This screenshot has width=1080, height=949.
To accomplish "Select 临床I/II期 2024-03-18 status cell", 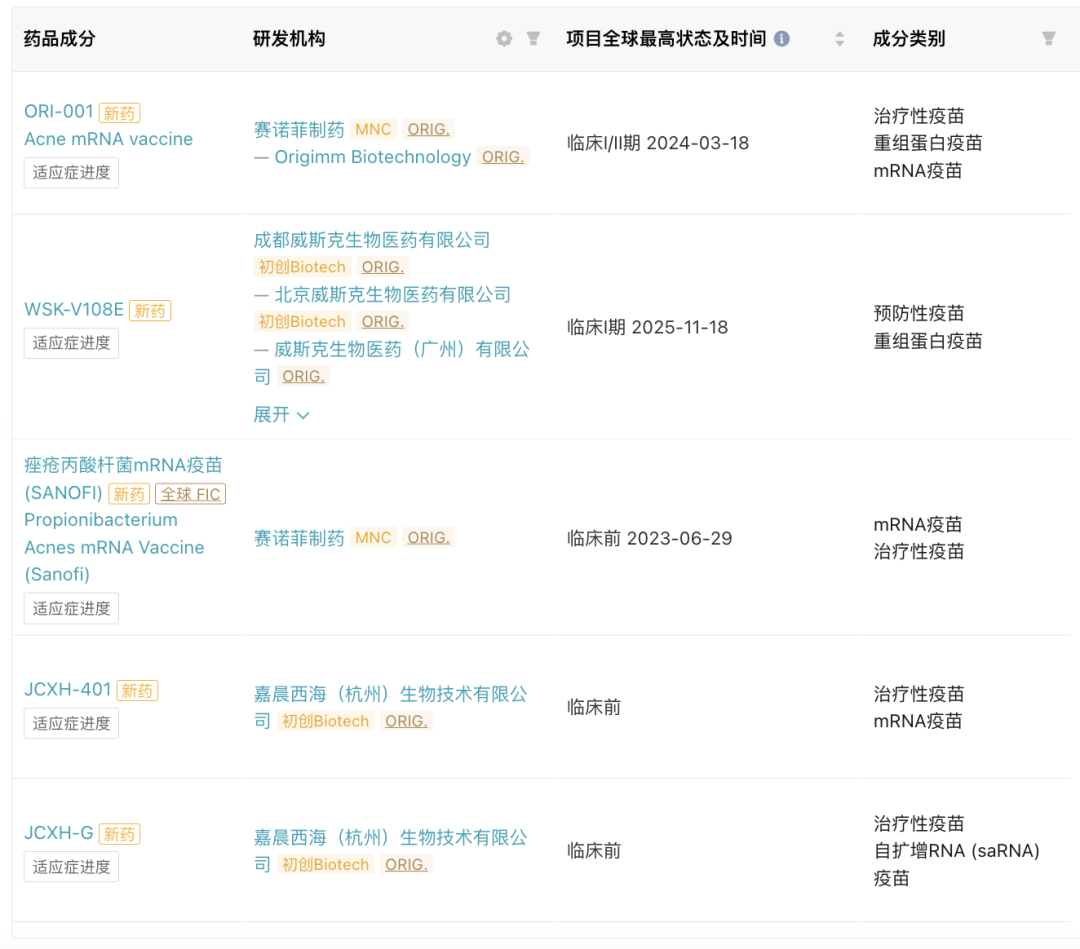I will click(658, 143).
